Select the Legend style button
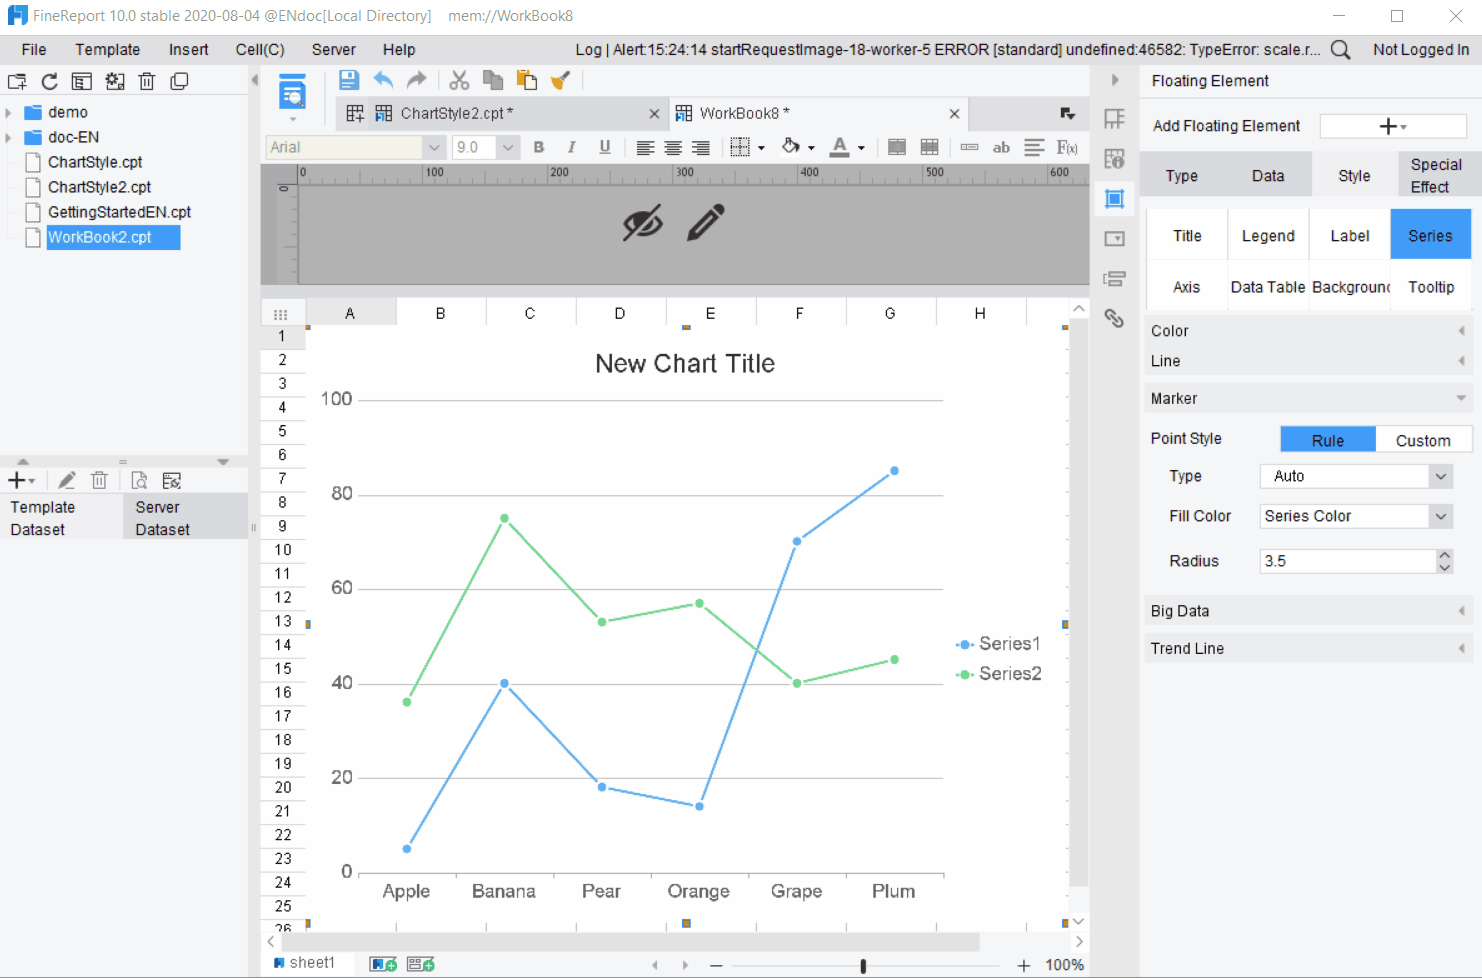This screenshot has height=978, width=1482. (x=1268, y=236)
